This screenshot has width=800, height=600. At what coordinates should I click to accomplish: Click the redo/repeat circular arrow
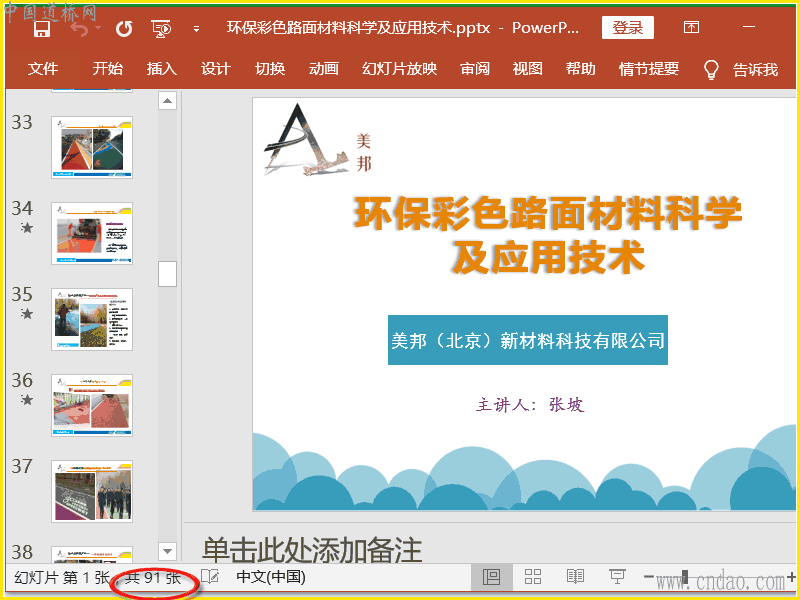[124, 29]
